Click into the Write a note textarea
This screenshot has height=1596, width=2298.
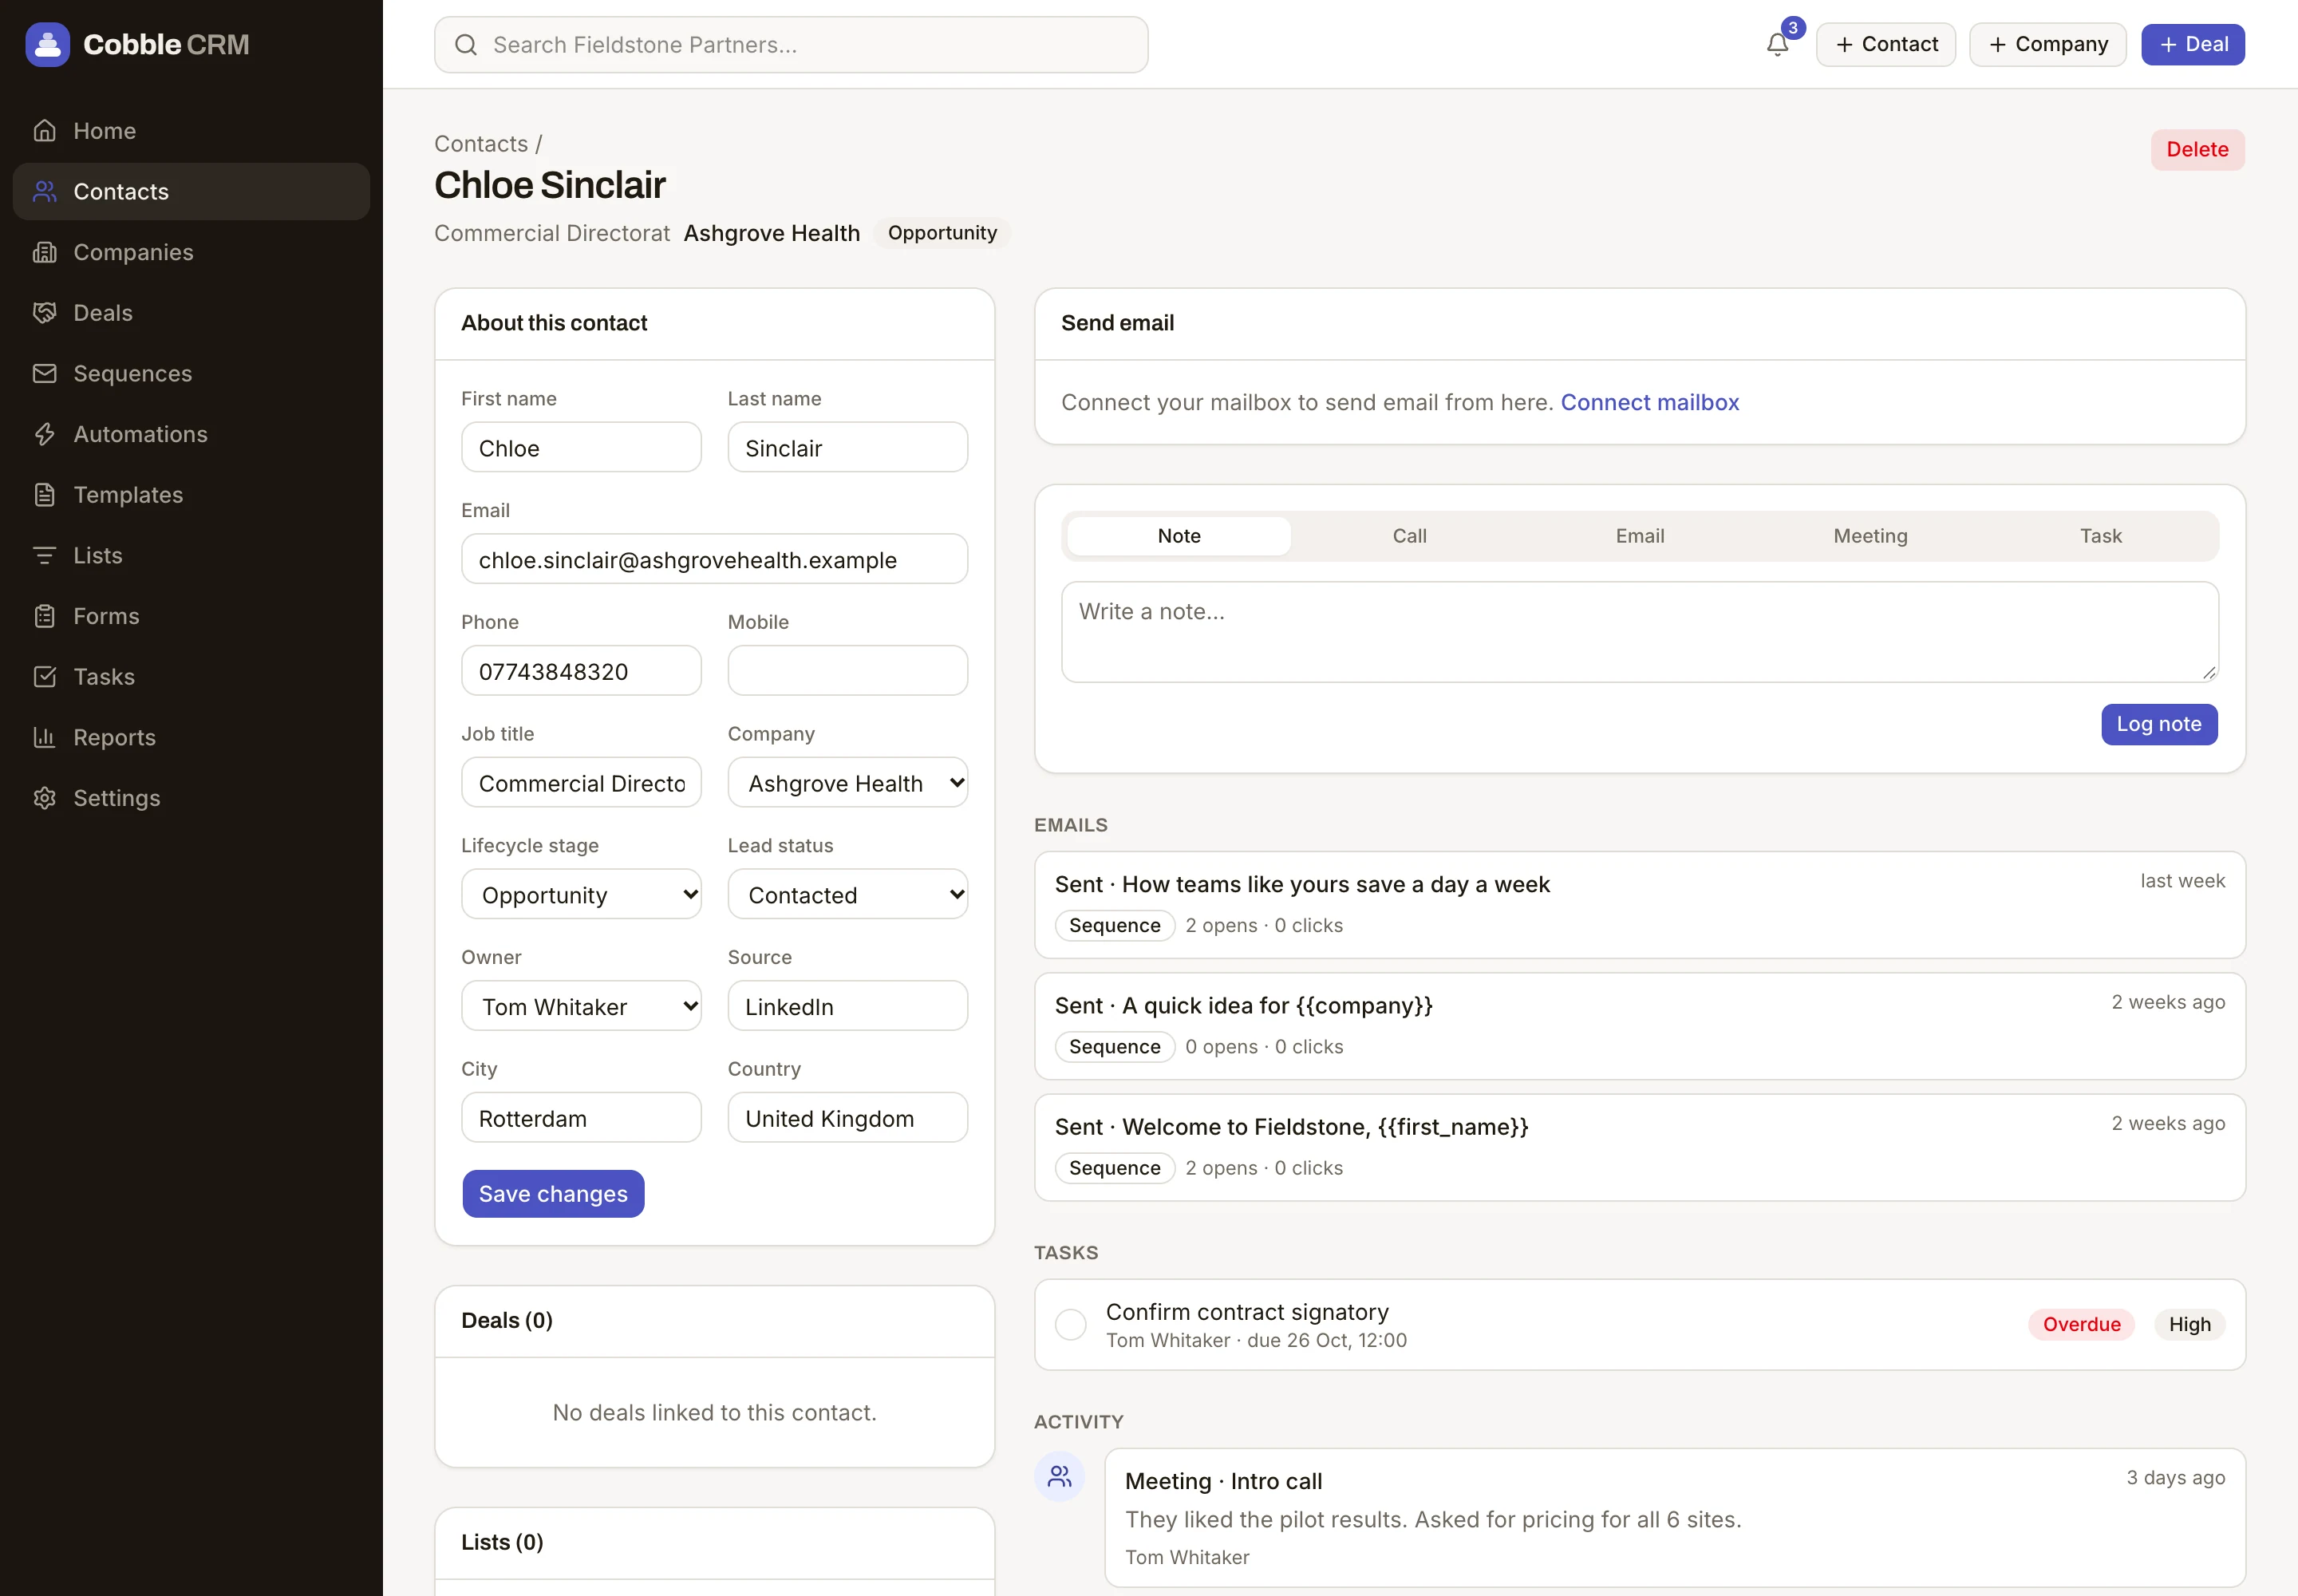1640,632
